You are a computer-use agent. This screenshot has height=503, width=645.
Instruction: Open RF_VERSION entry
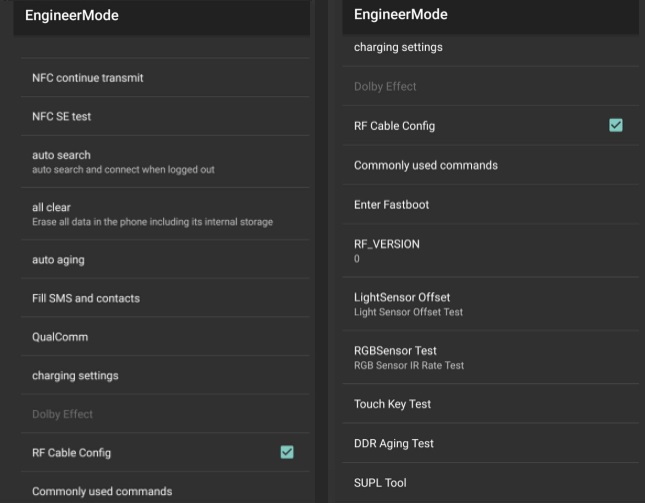click(490, 250)
